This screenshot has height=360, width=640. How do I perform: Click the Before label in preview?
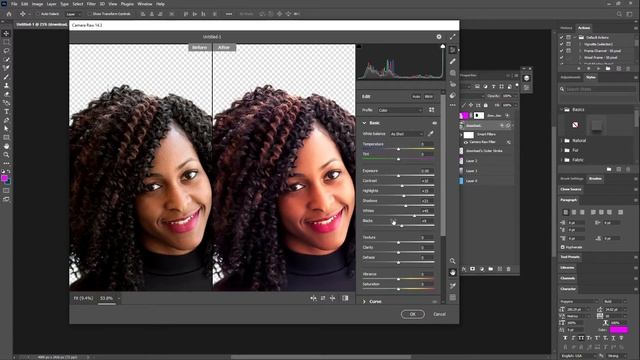point(200,47)
